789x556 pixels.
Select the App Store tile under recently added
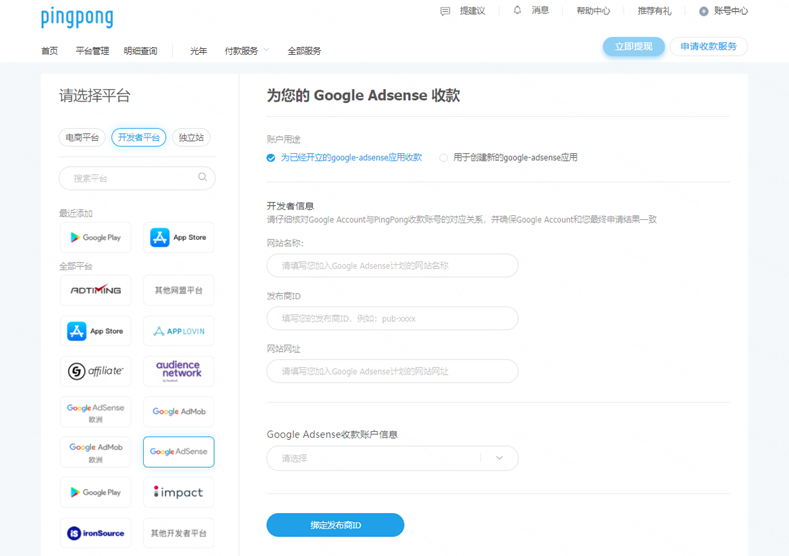(x=179, y=237)
